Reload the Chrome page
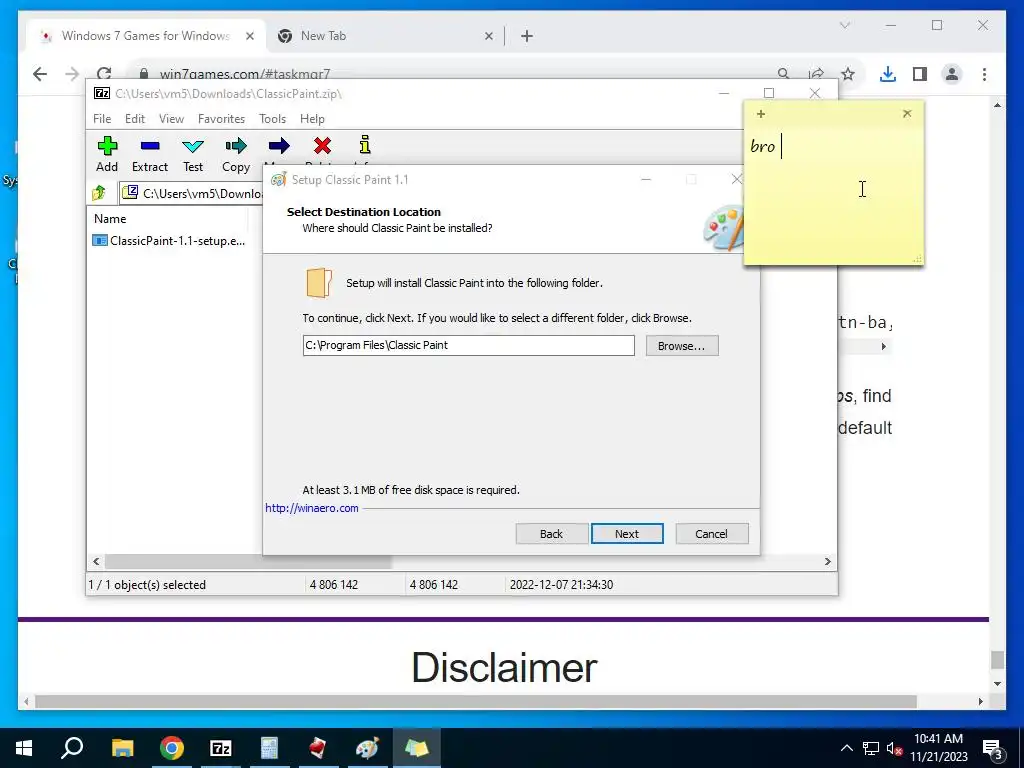This screenshot has height=768, width=1024. (104, 74)
